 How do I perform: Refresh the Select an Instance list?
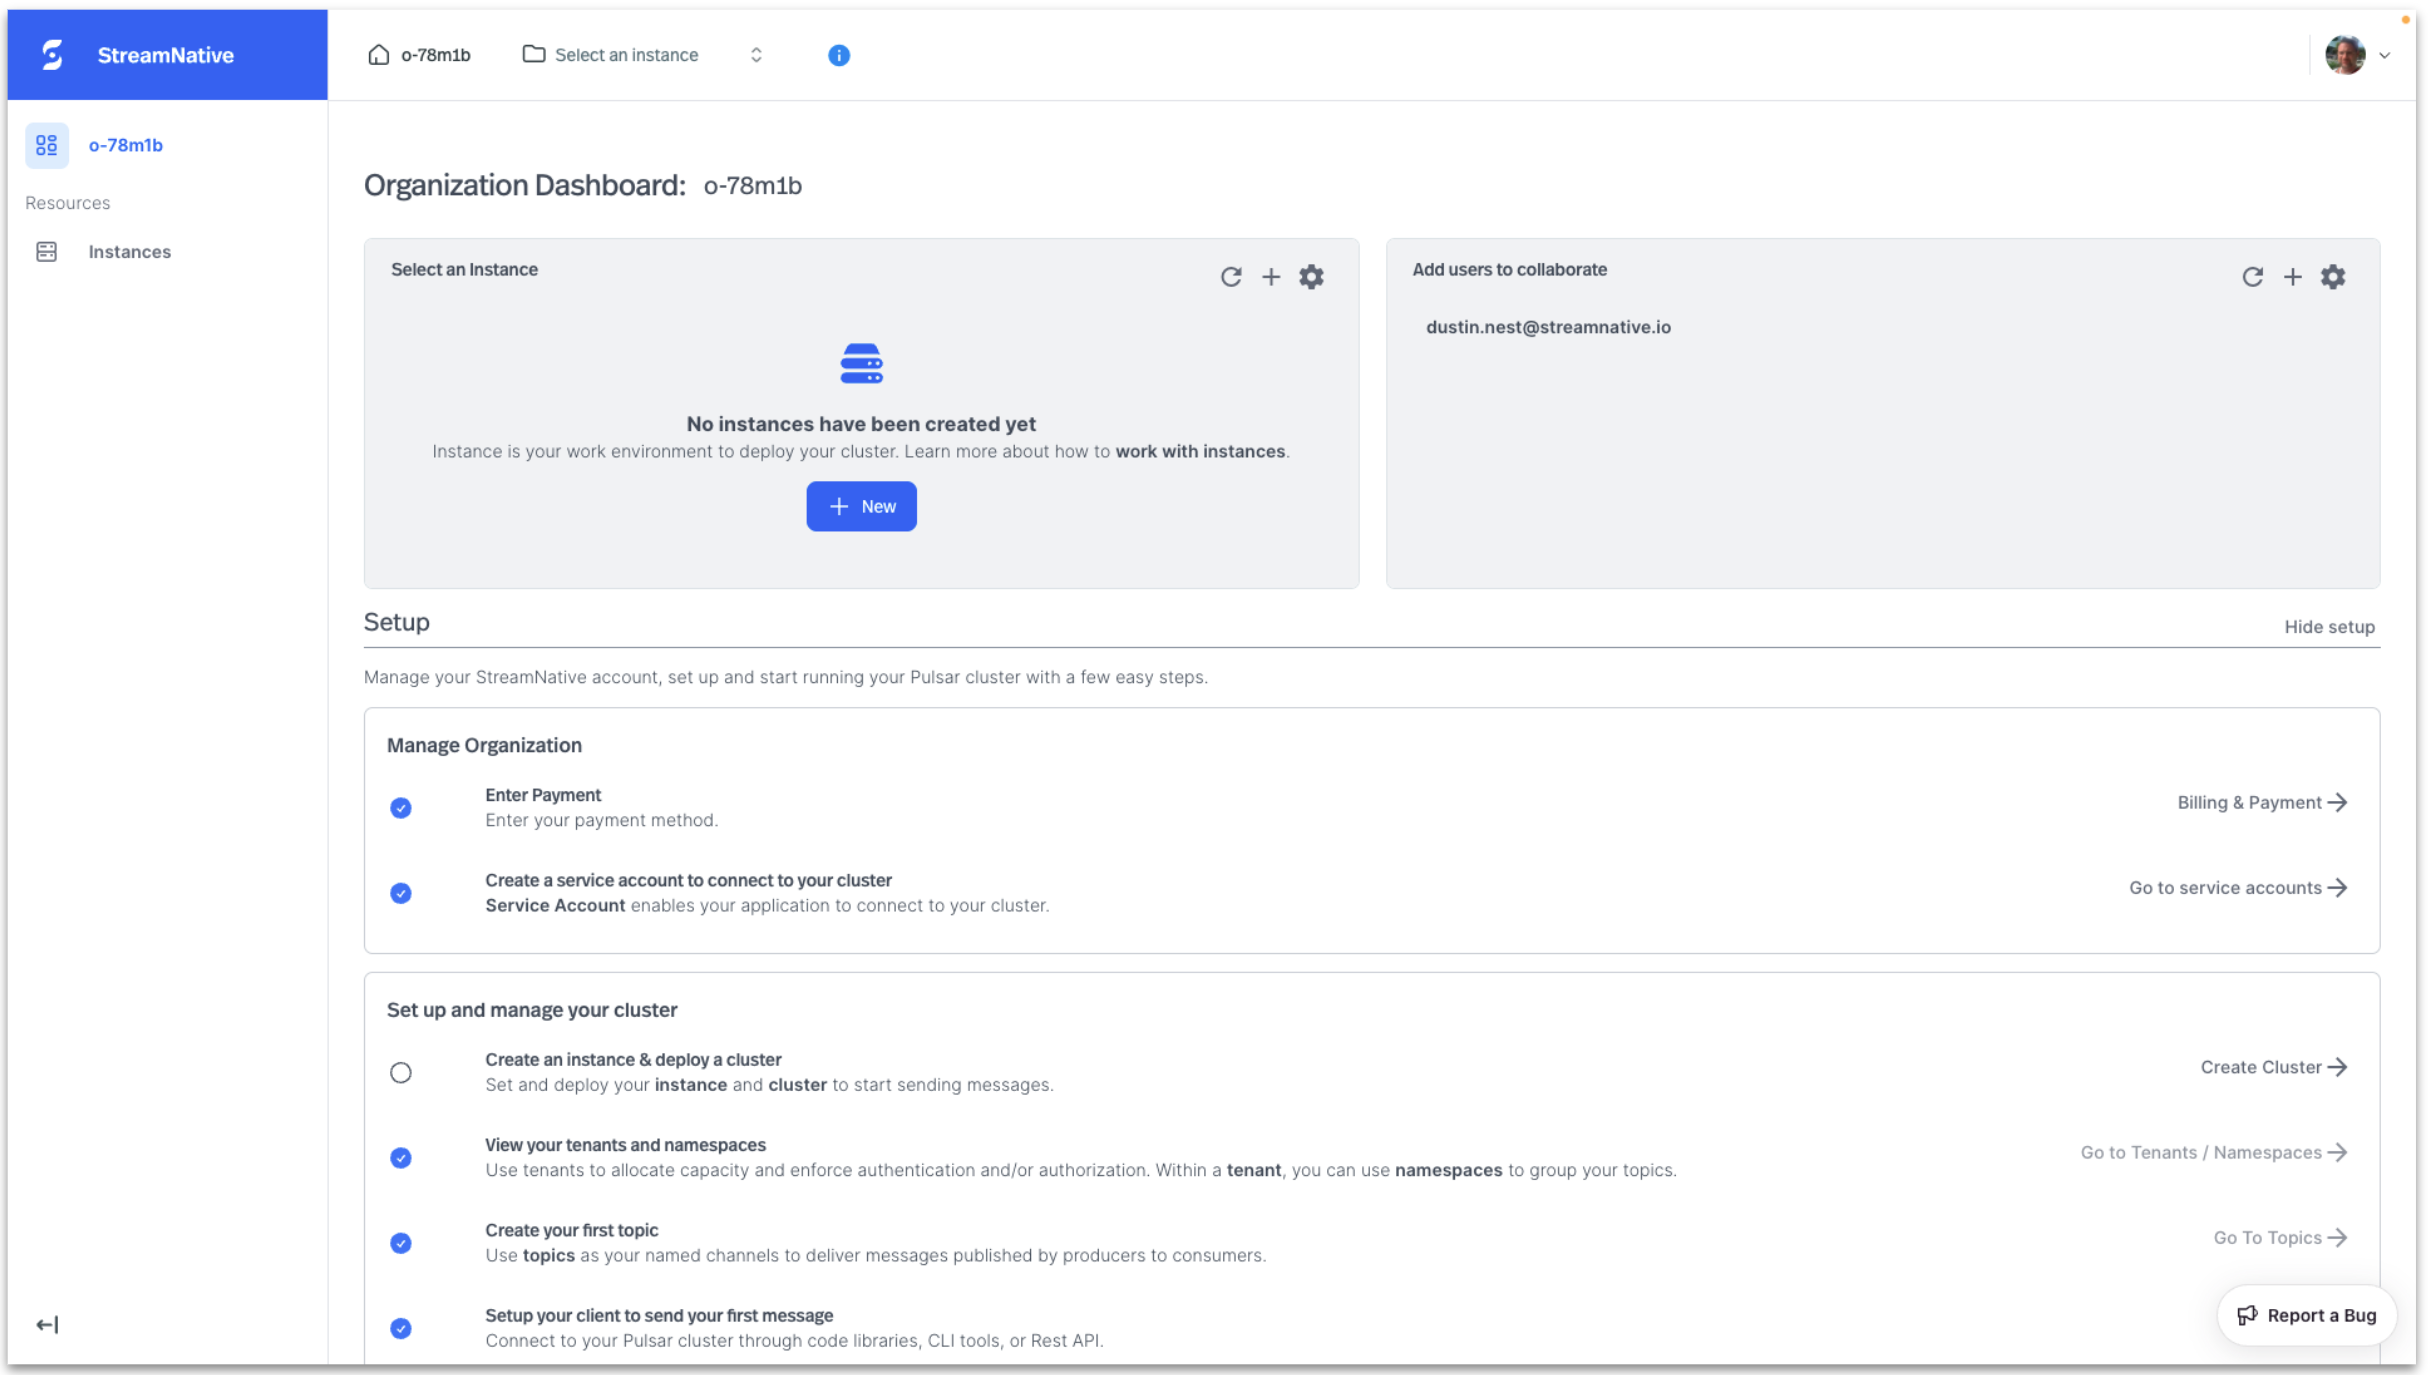1232,277
